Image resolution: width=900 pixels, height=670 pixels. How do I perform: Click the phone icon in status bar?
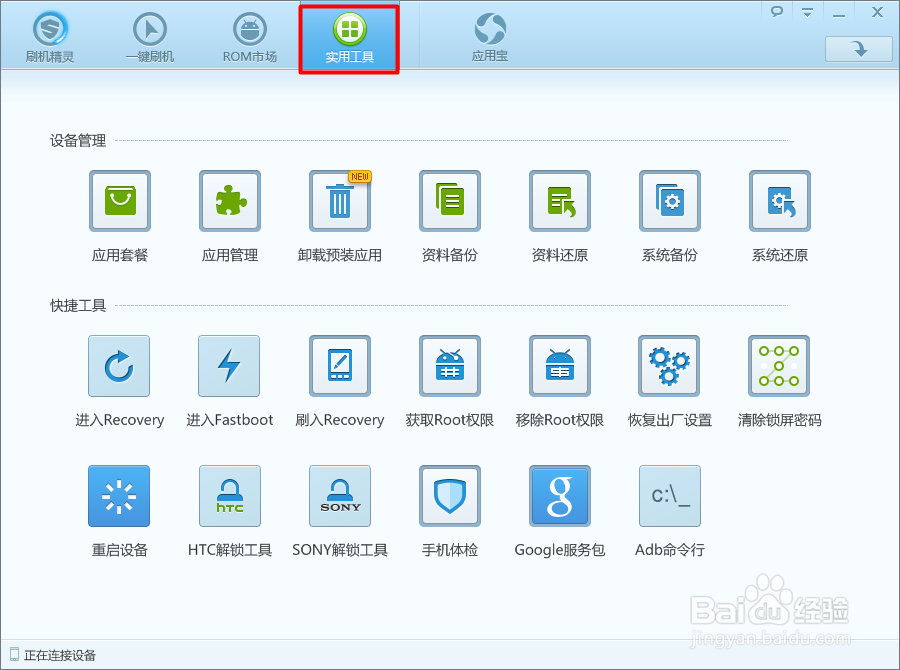[14, 654]
